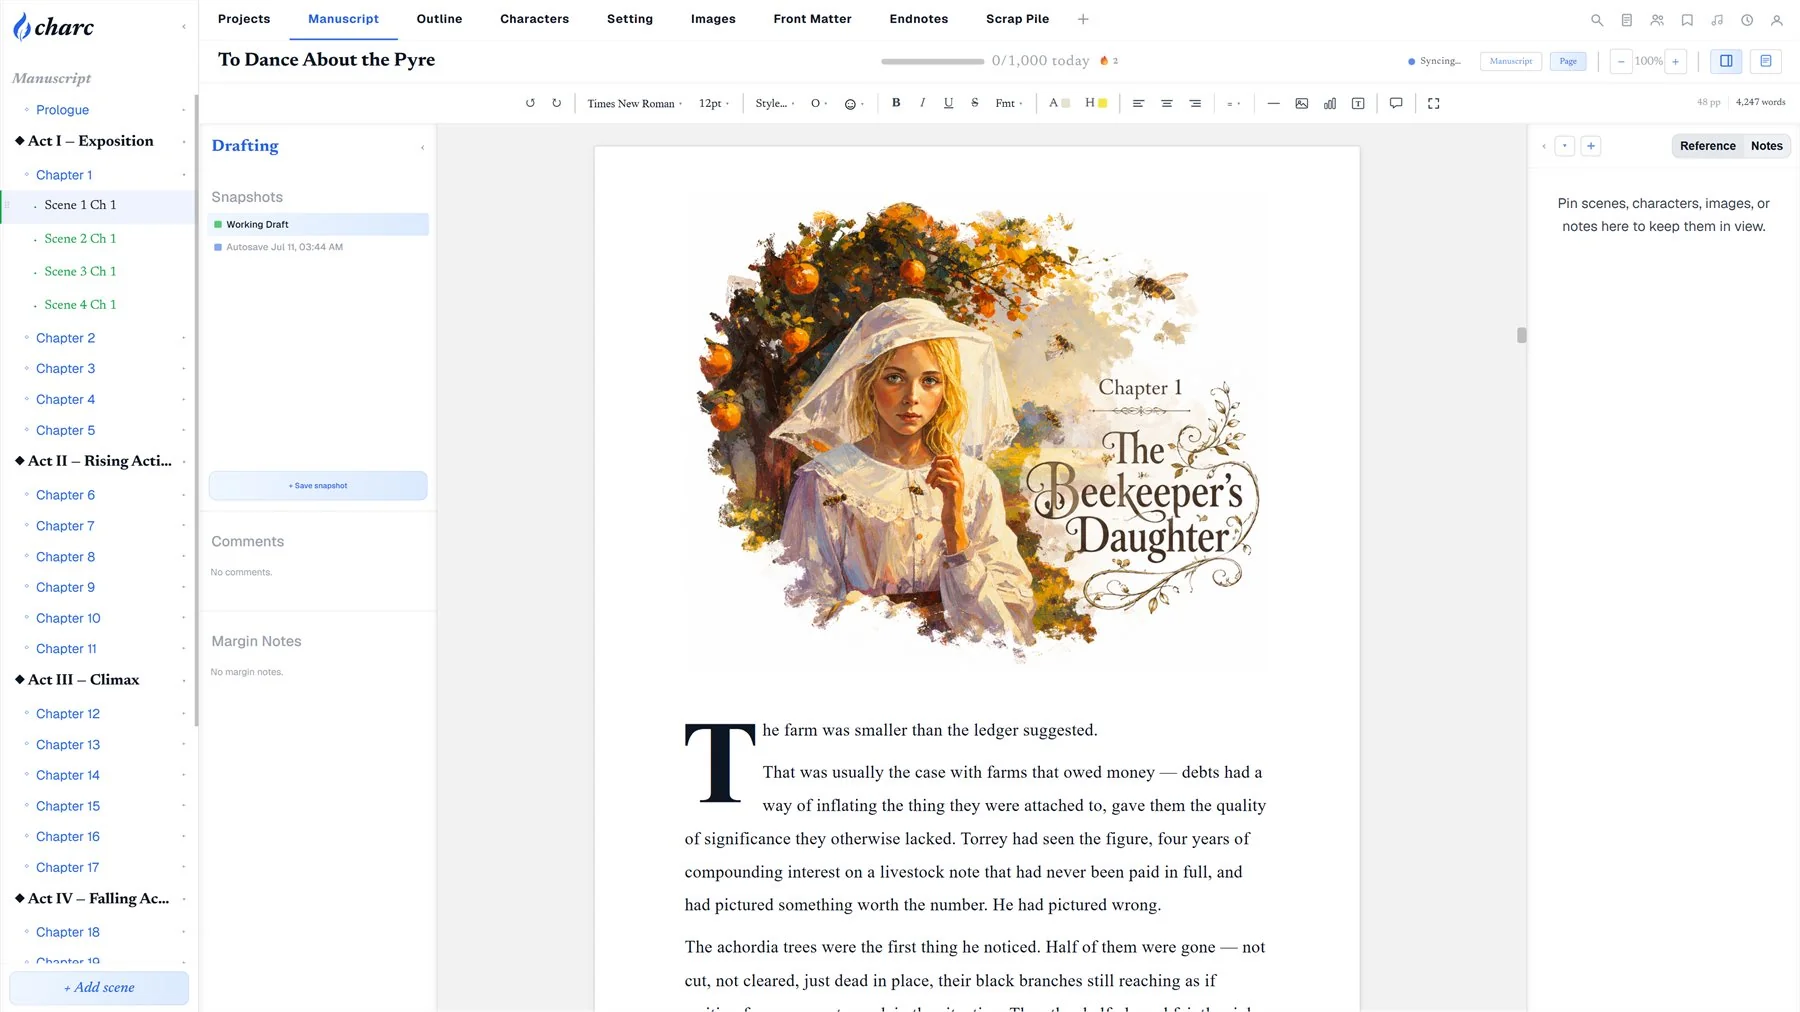Toggle the side panel layout view
Viewport: 1800px width, 1012px height.
[x=1726, y=61]
